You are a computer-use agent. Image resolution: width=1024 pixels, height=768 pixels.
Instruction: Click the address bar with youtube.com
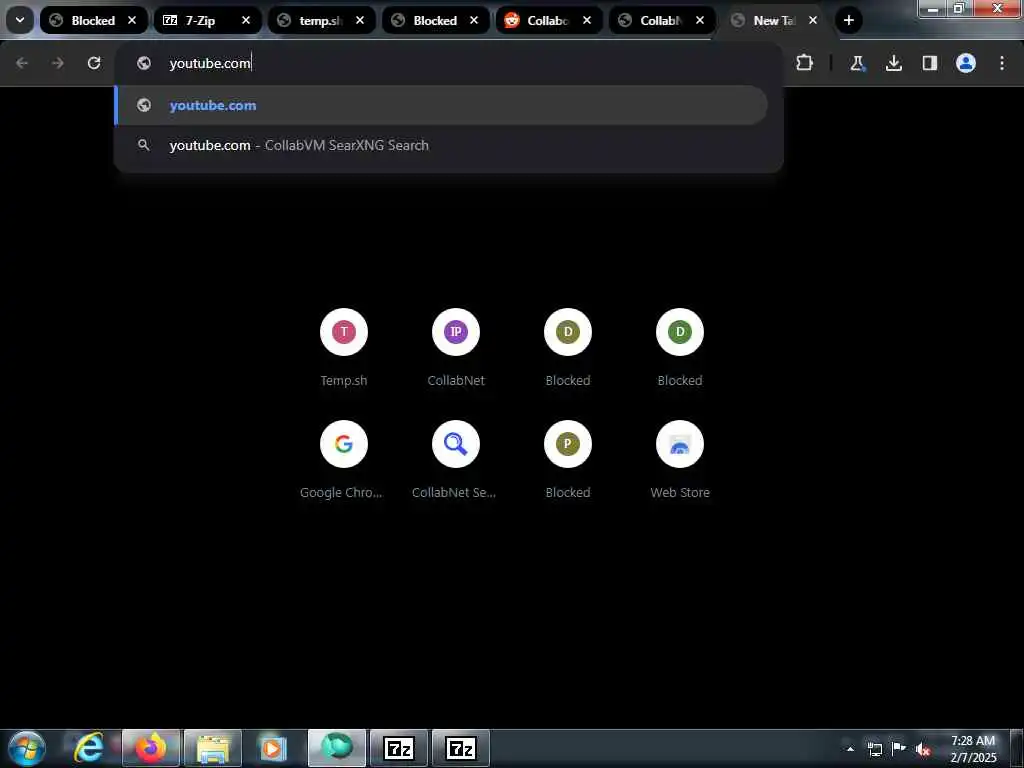449,63
